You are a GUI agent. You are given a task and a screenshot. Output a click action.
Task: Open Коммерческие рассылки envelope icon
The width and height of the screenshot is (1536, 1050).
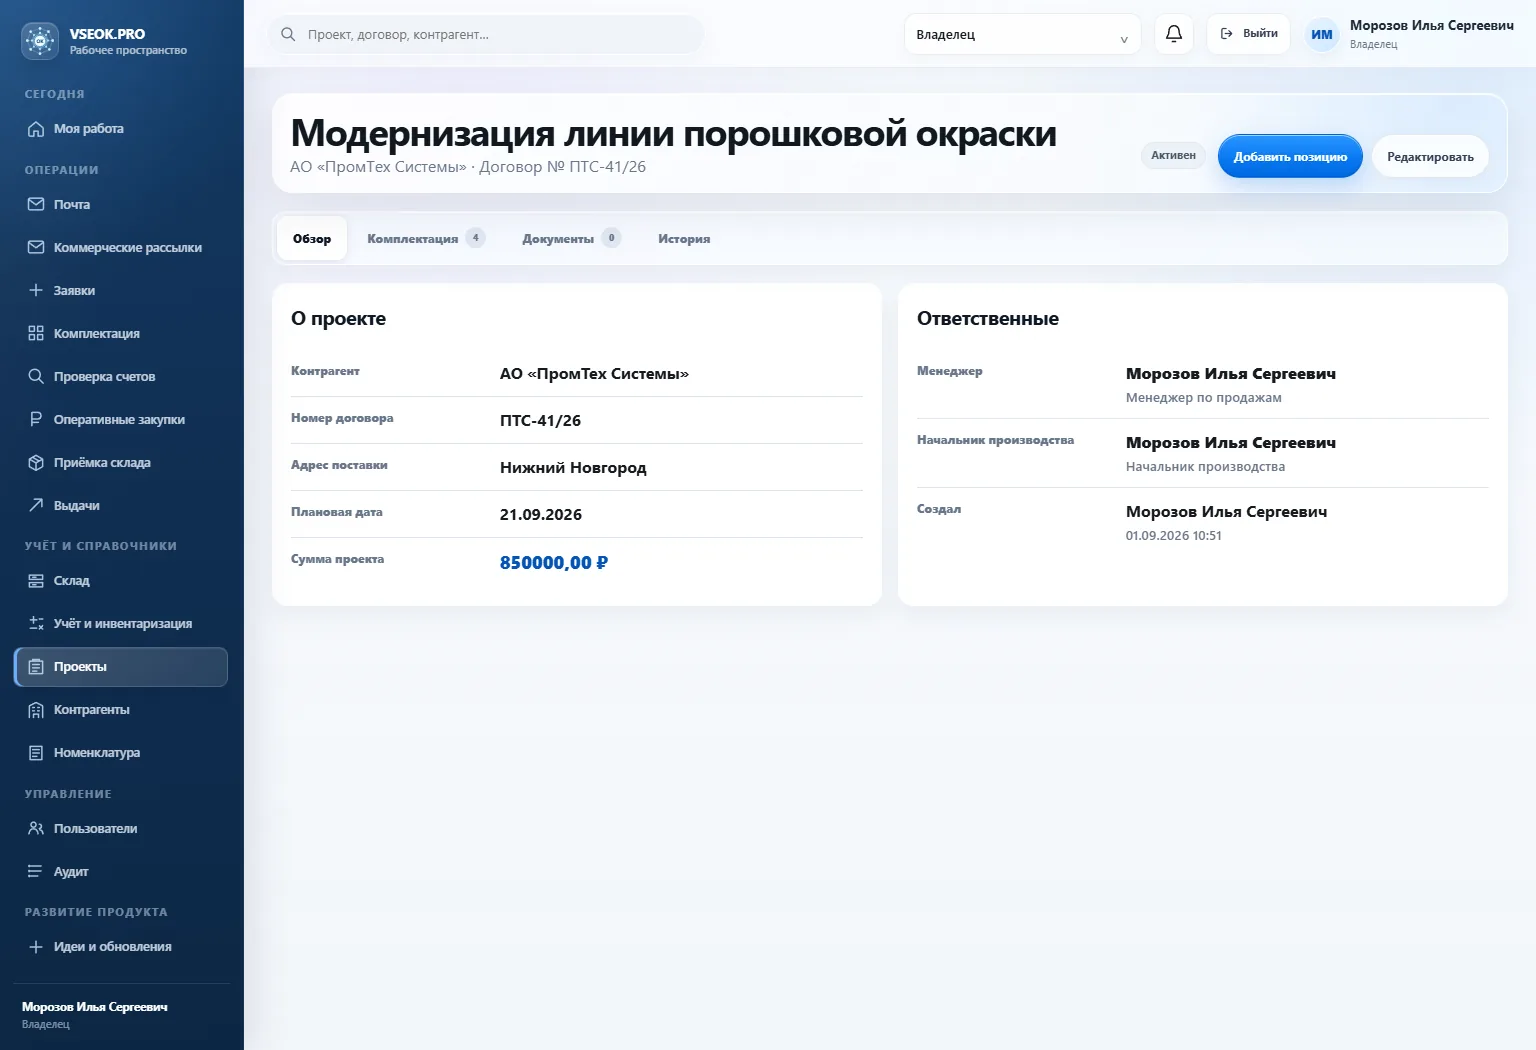(36, 247)
